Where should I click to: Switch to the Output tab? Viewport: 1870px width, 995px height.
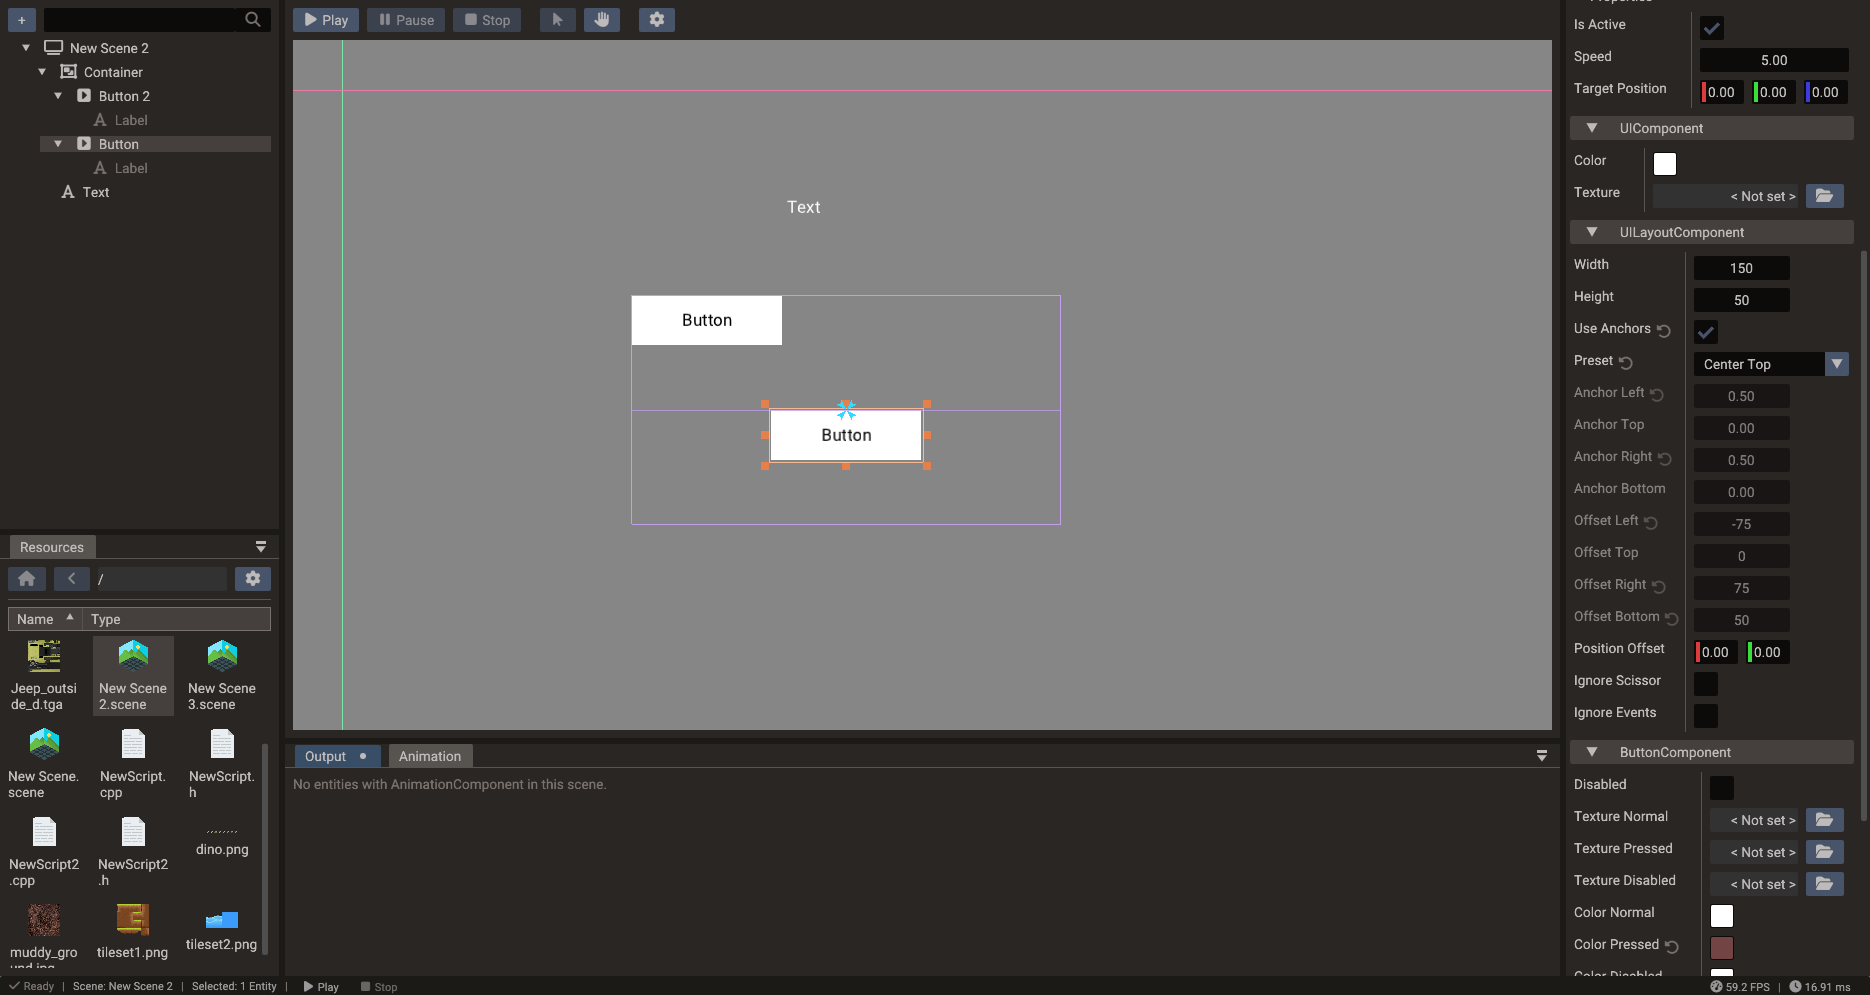tap(336, 756)
